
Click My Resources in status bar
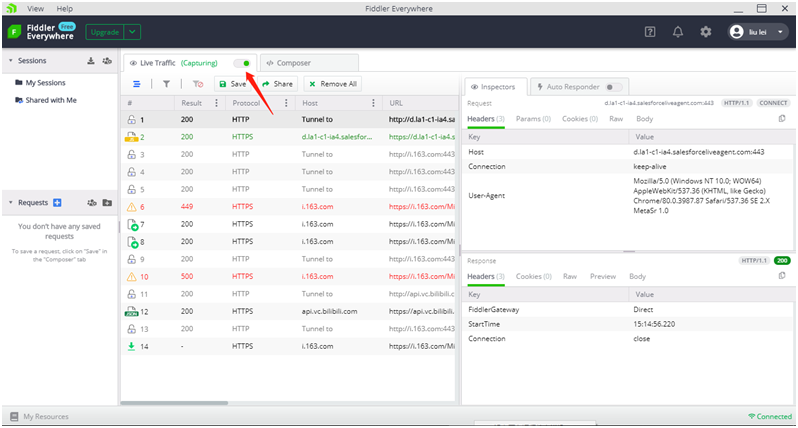(46, 416)
